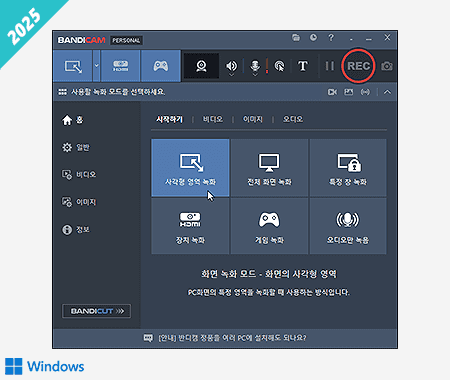Choose 특정 창 녹화 tile
Image resolution: width=450 pixels, height=380 pixels.
348,168
